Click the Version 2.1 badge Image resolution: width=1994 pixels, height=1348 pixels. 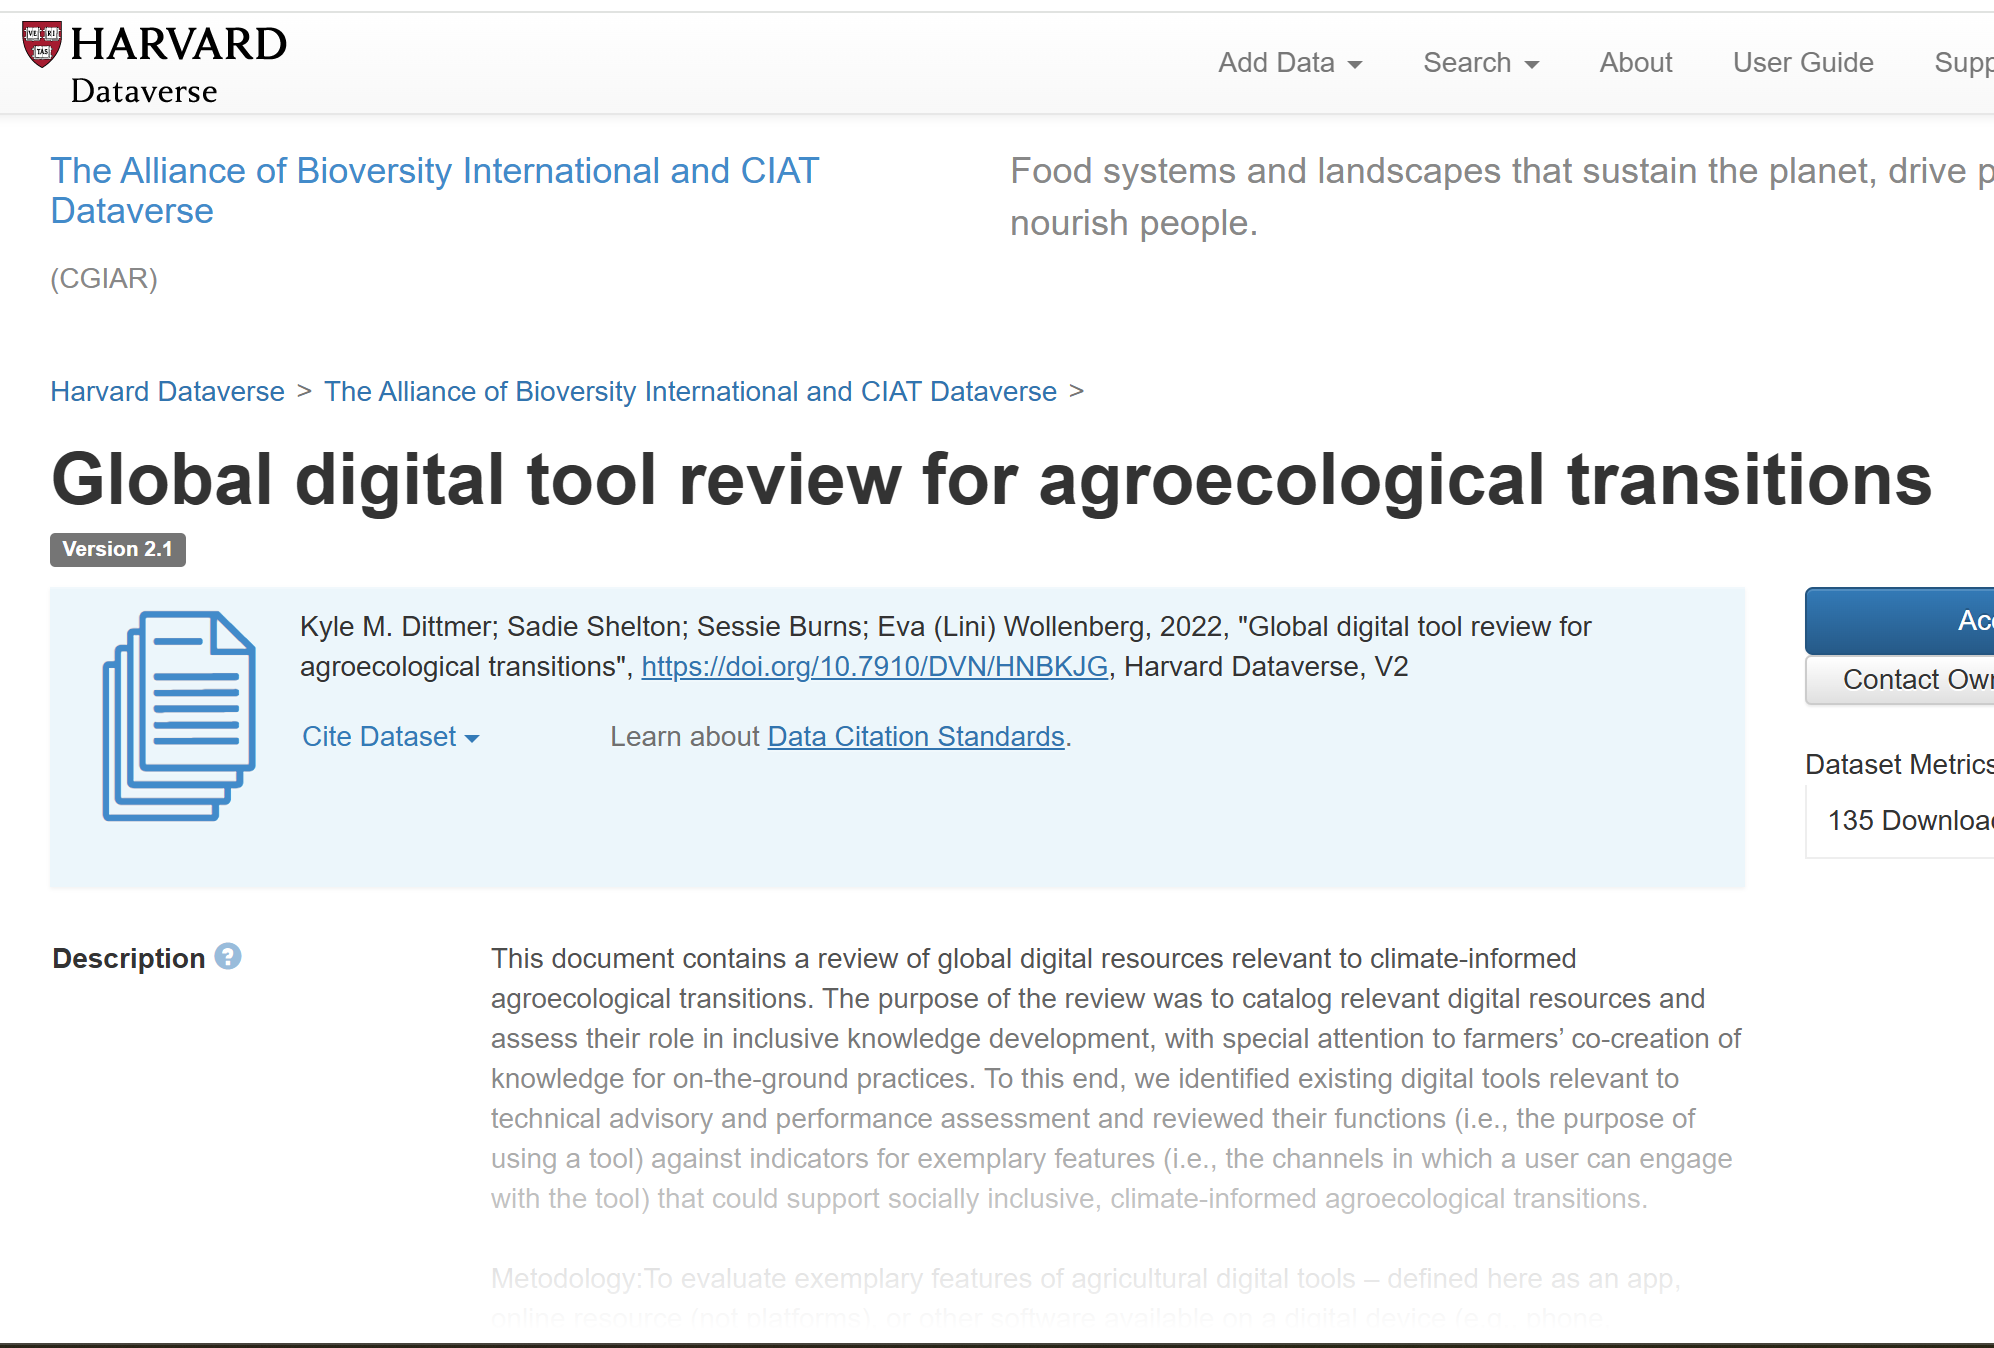(118, 550)
